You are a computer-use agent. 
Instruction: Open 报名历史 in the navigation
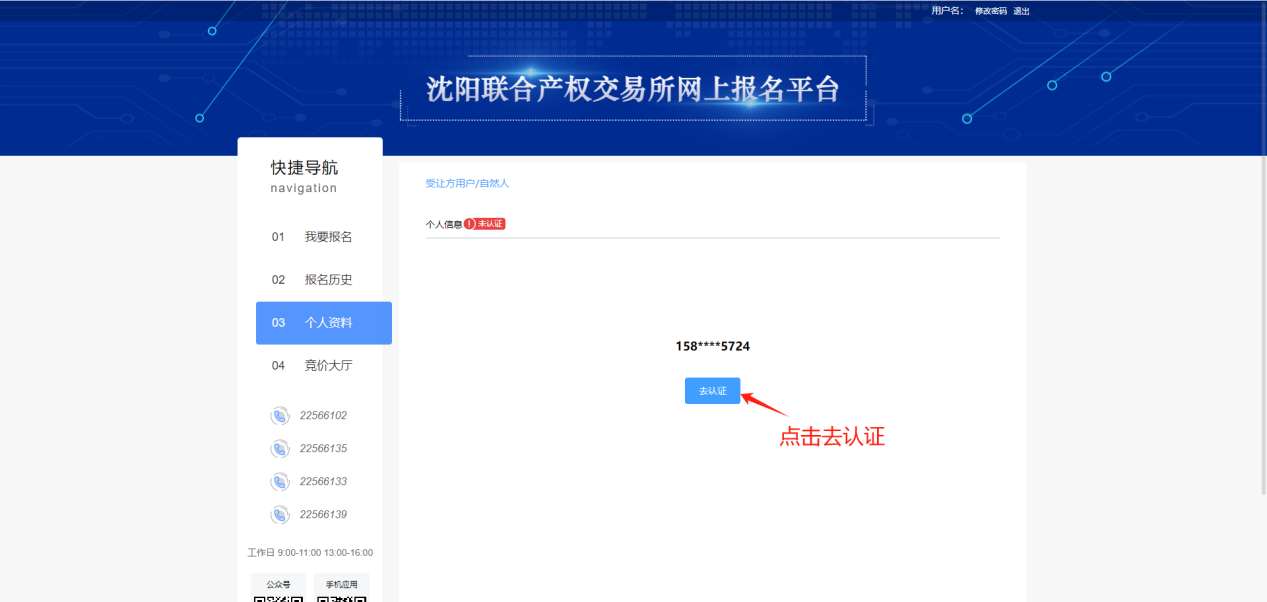(327, 280)
